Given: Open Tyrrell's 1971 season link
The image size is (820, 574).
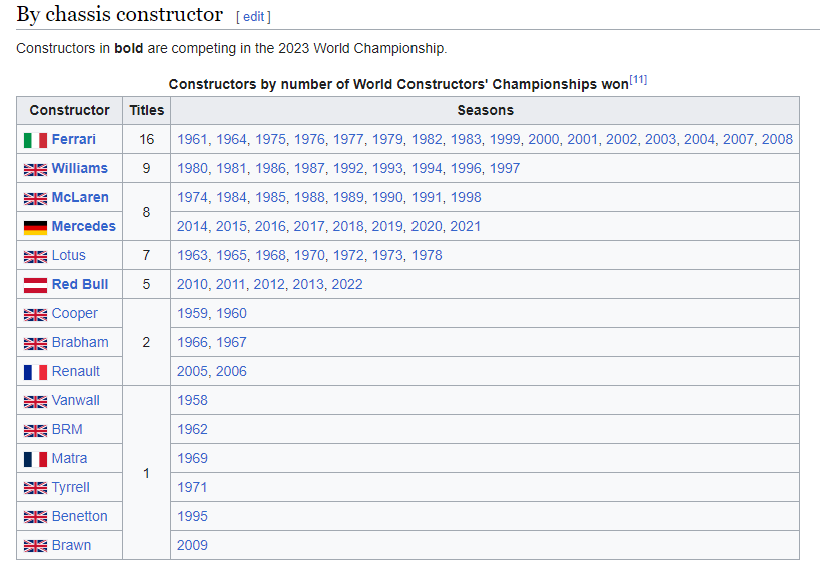Looking at the screenshot, I should click(192, 488).
